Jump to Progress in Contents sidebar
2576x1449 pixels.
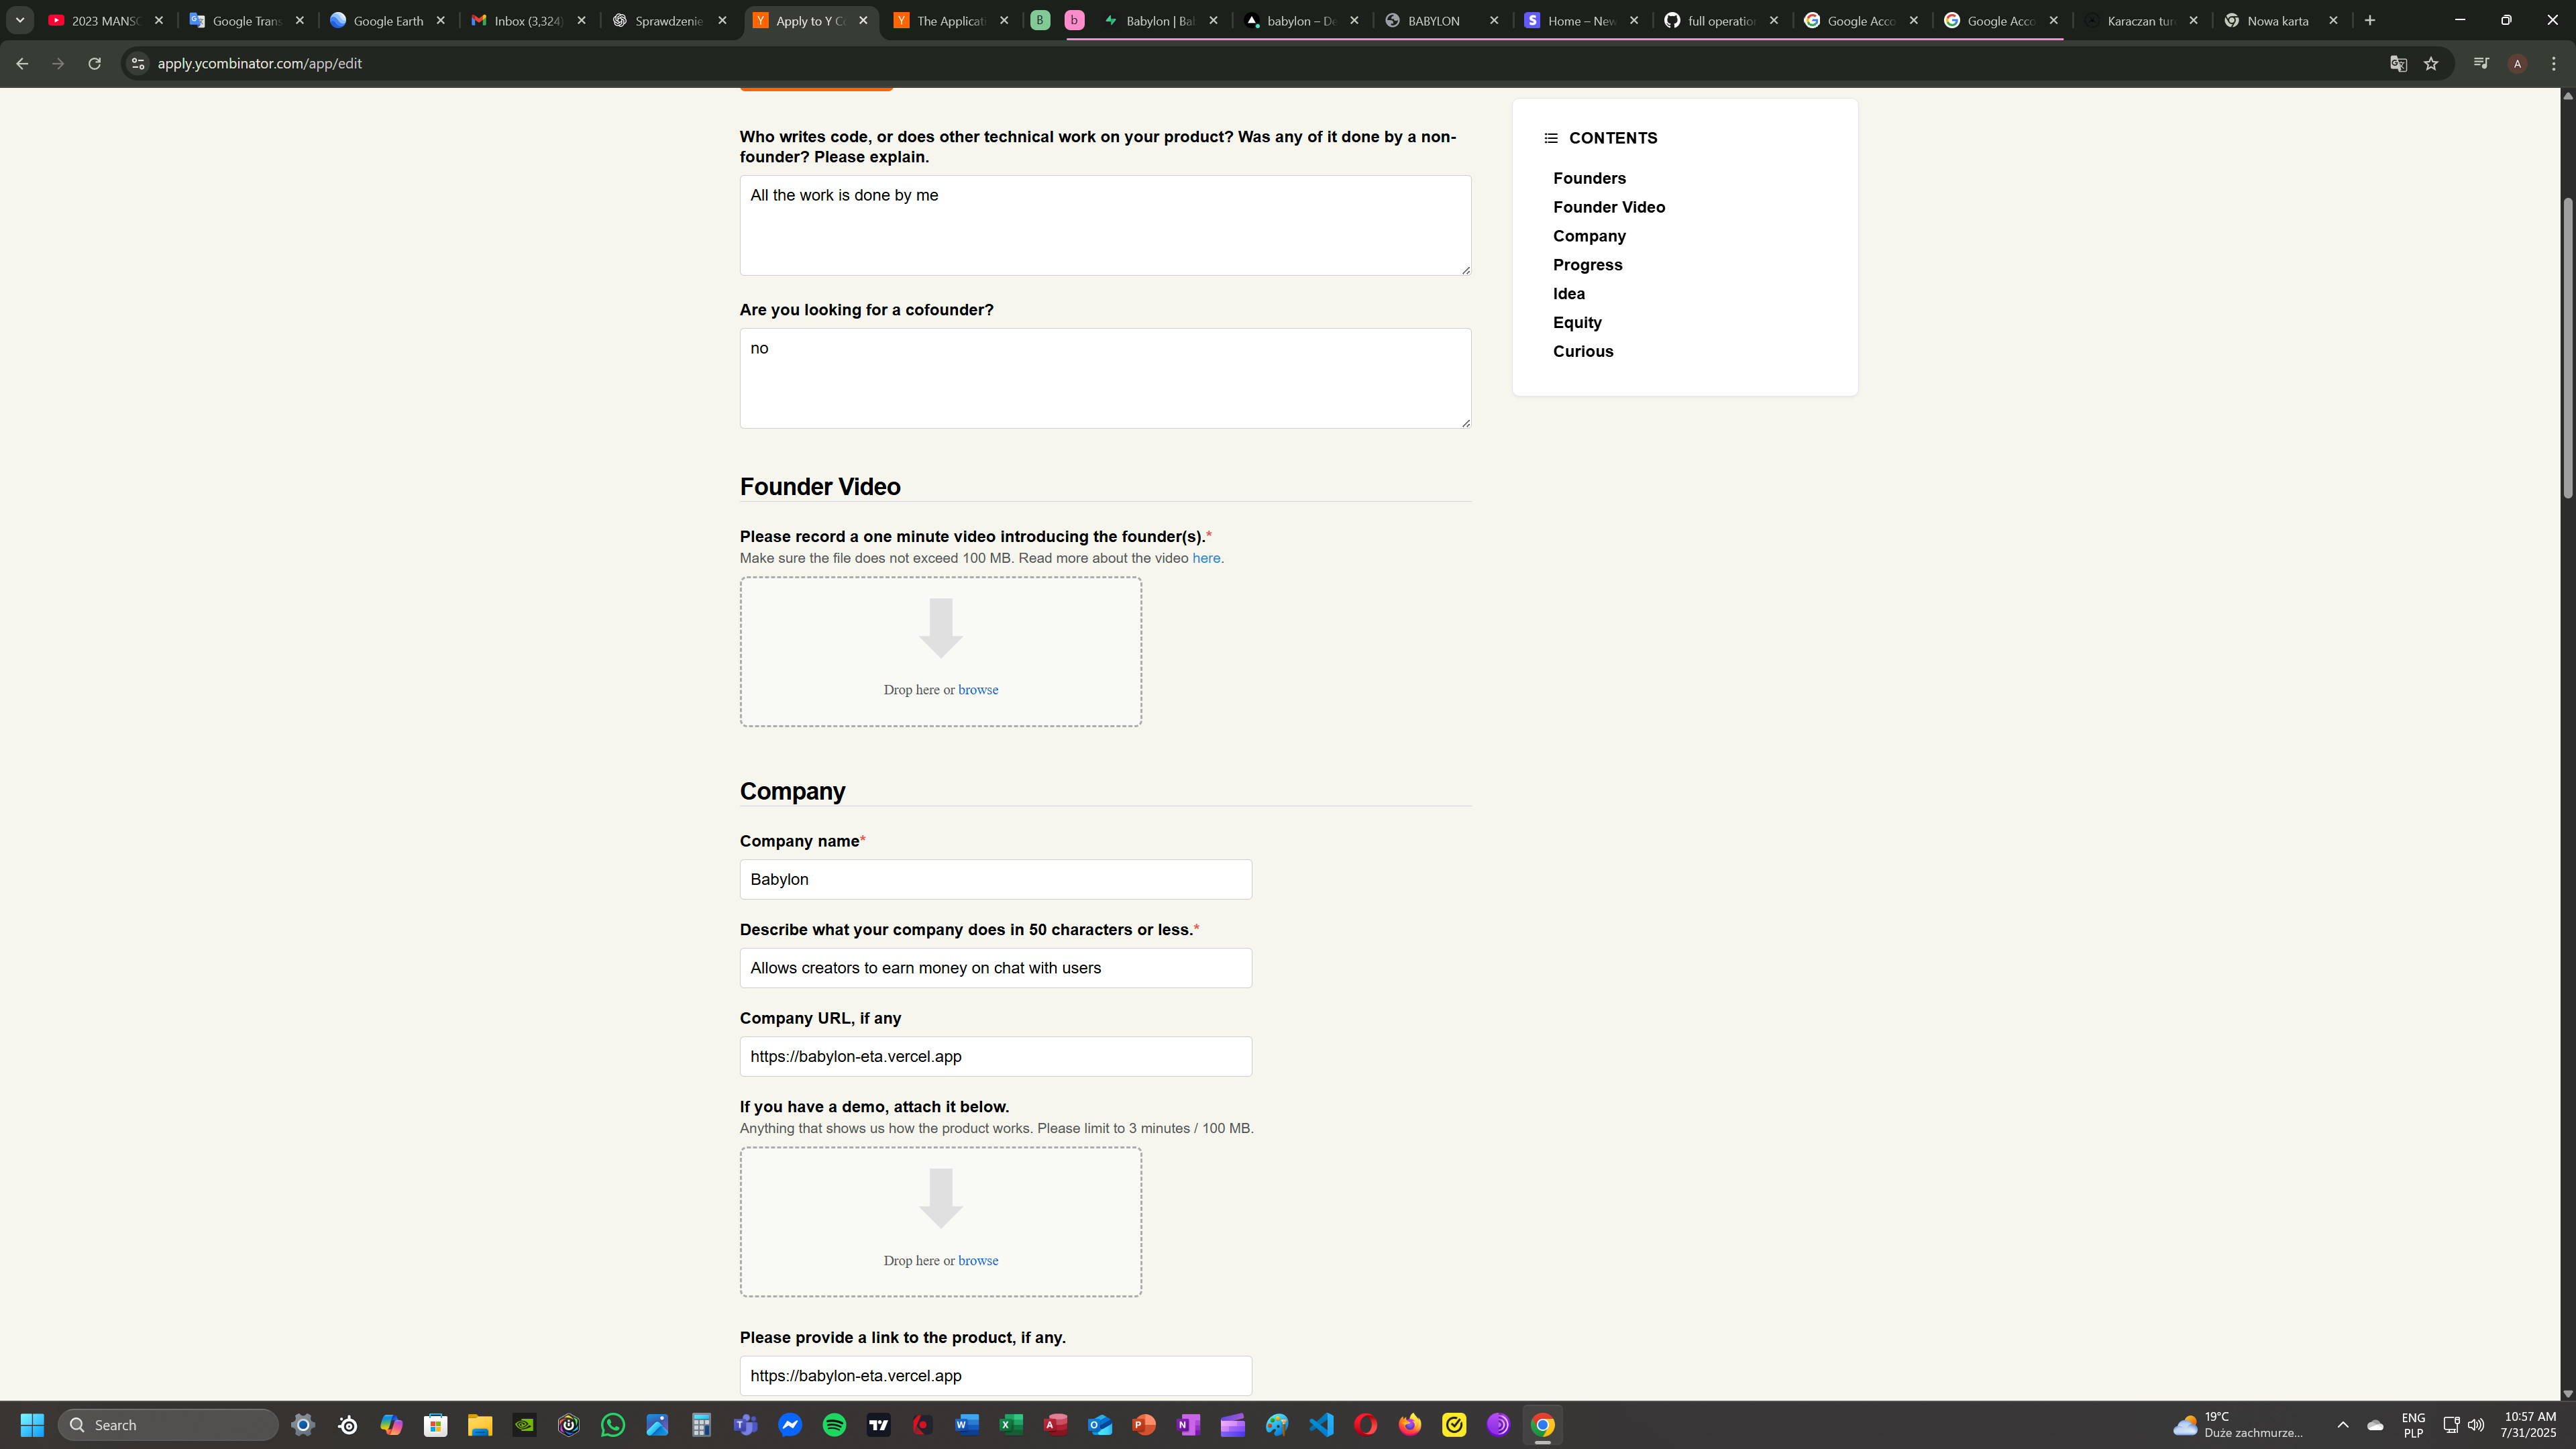pos(1587,265)
